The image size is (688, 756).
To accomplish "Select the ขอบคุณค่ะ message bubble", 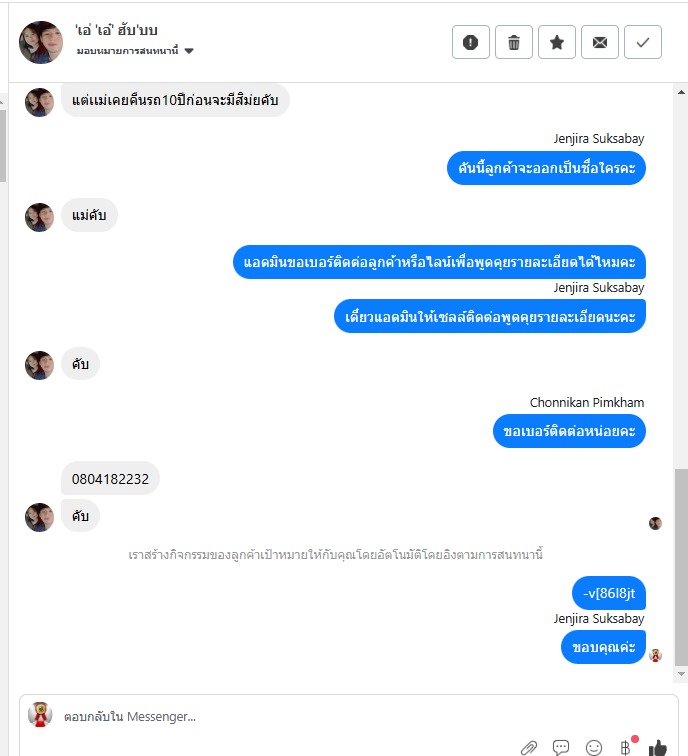I will click(x=603, y=647).
